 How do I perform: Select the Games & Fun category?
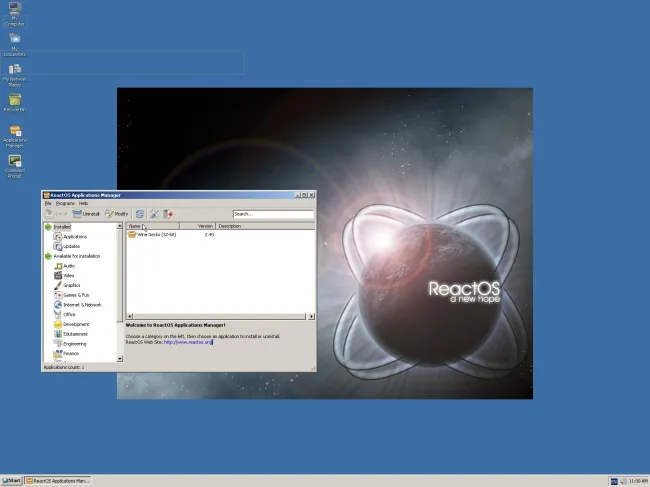[76, 295]
